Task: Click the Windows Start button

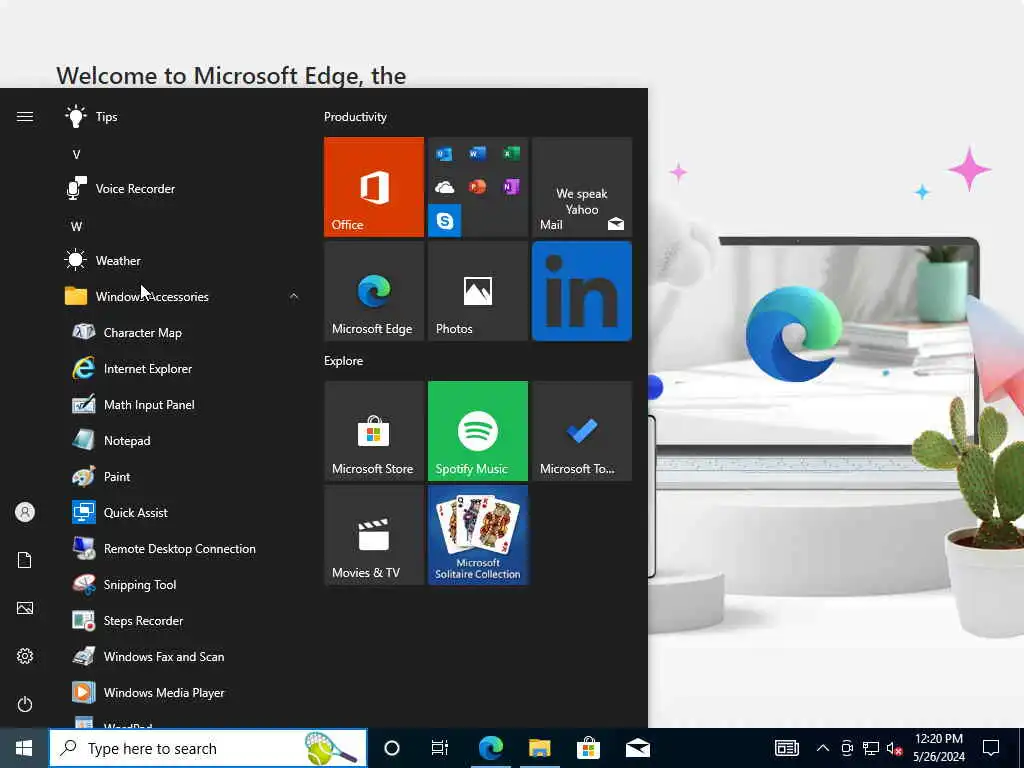Action: point(24,748)
